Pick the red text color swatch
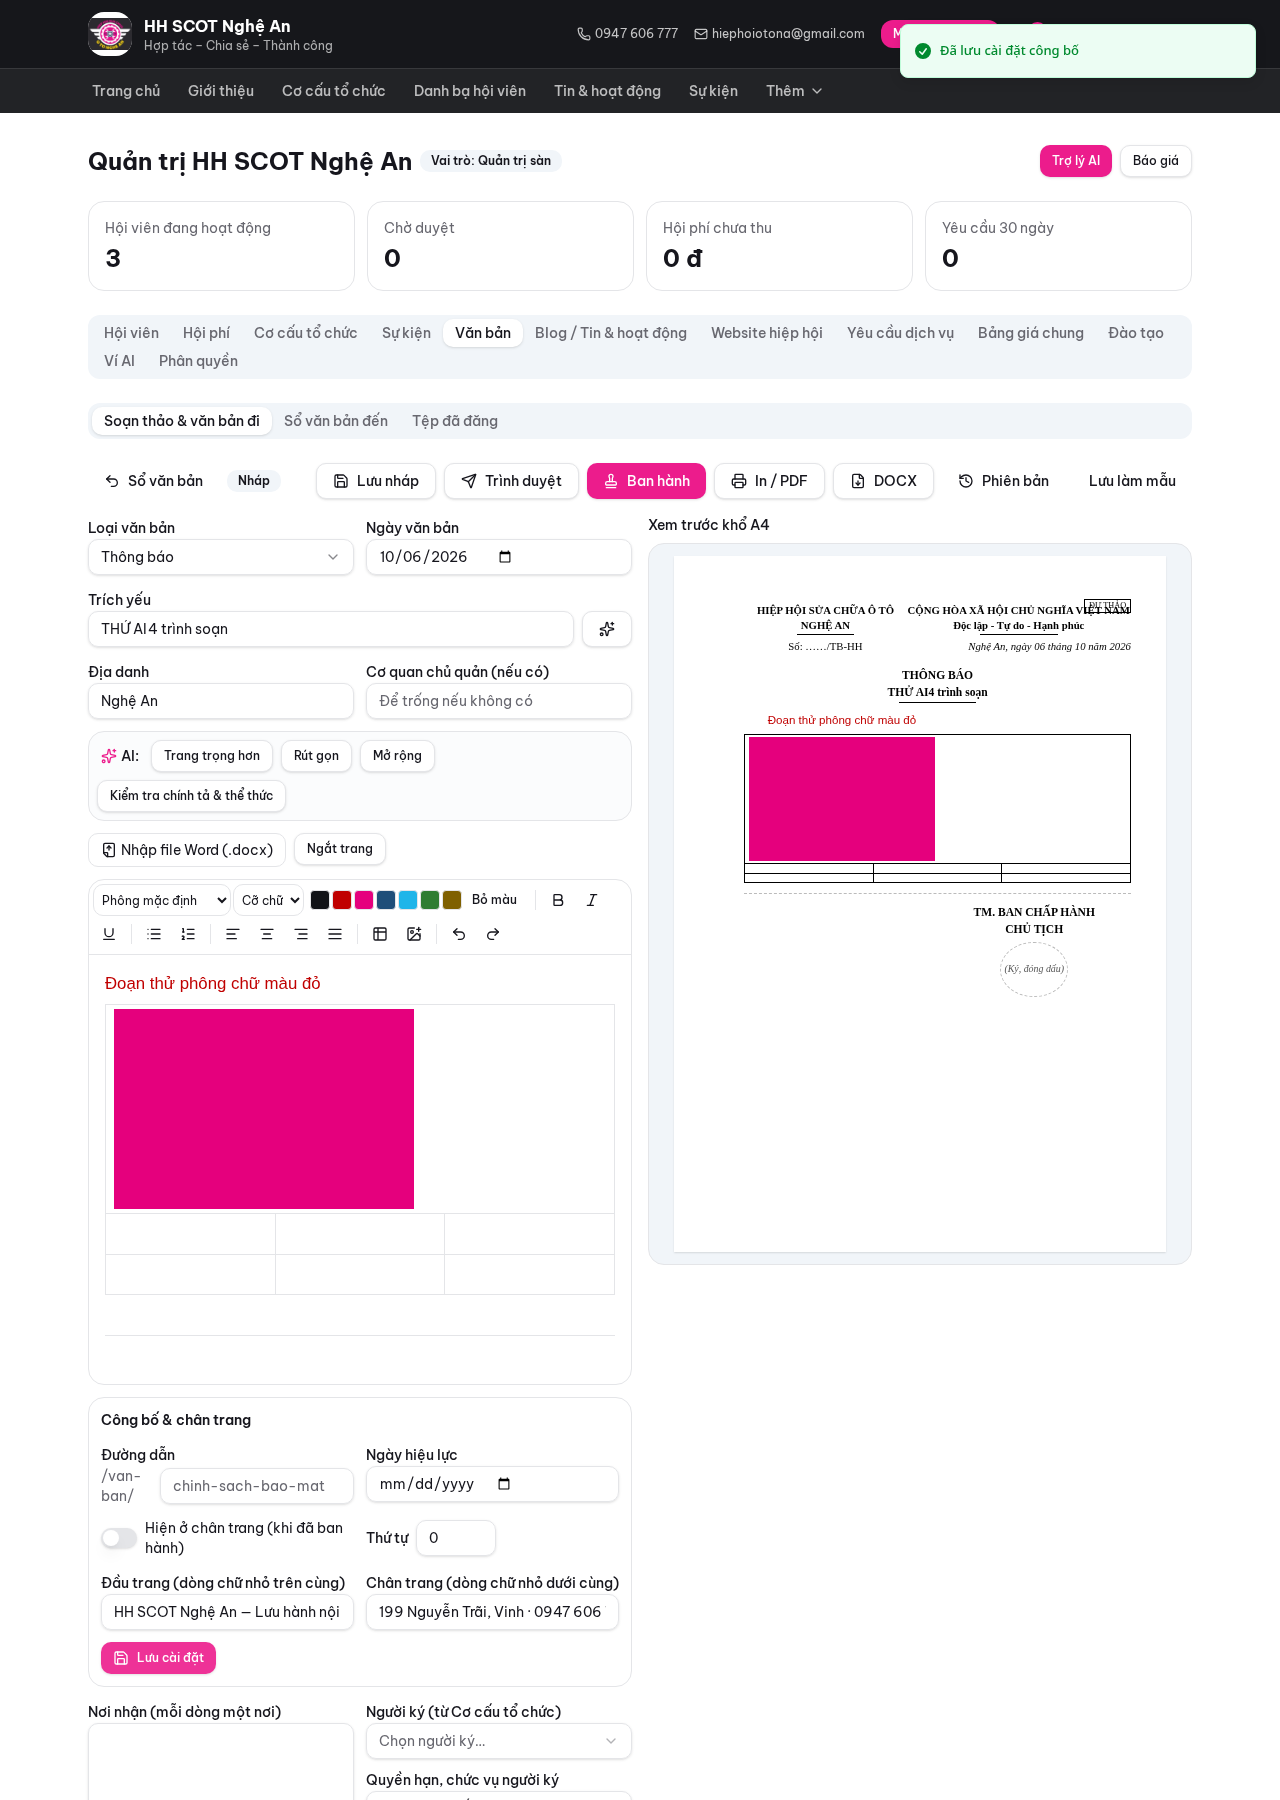Image resolution: width=1280 pixels, height=1800 pixels. (342, 900)
